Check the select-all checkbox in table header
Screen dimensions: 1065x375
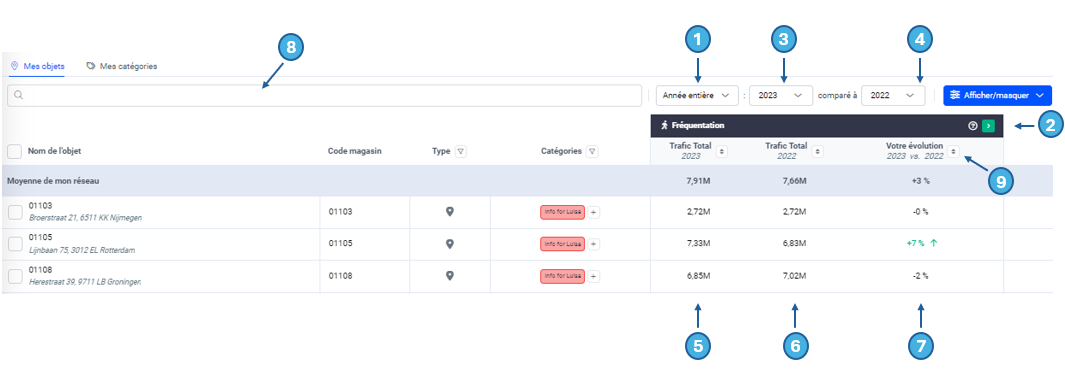14,151
